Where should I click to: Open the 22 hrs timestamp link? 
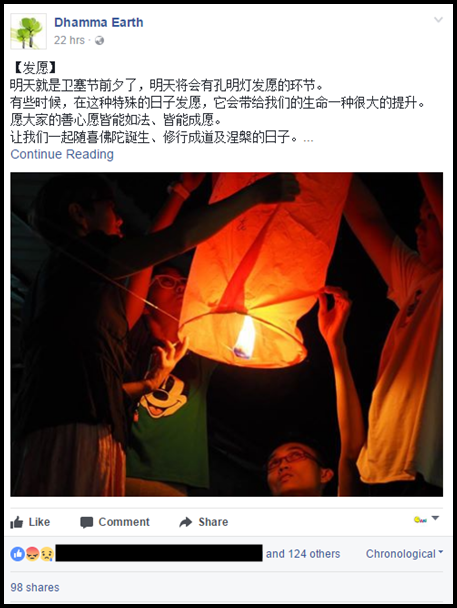69,40
